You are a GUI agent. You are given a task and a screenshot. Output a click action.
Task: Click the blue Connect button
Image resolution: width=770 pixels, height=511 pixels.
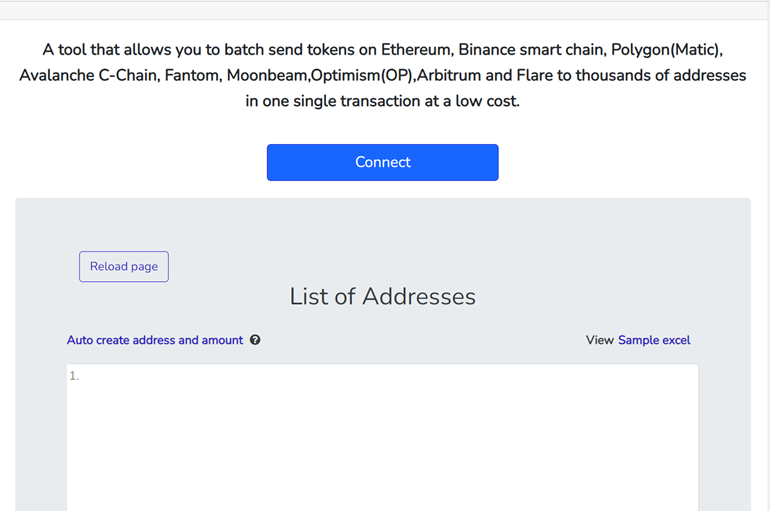[x=383, y=162]
